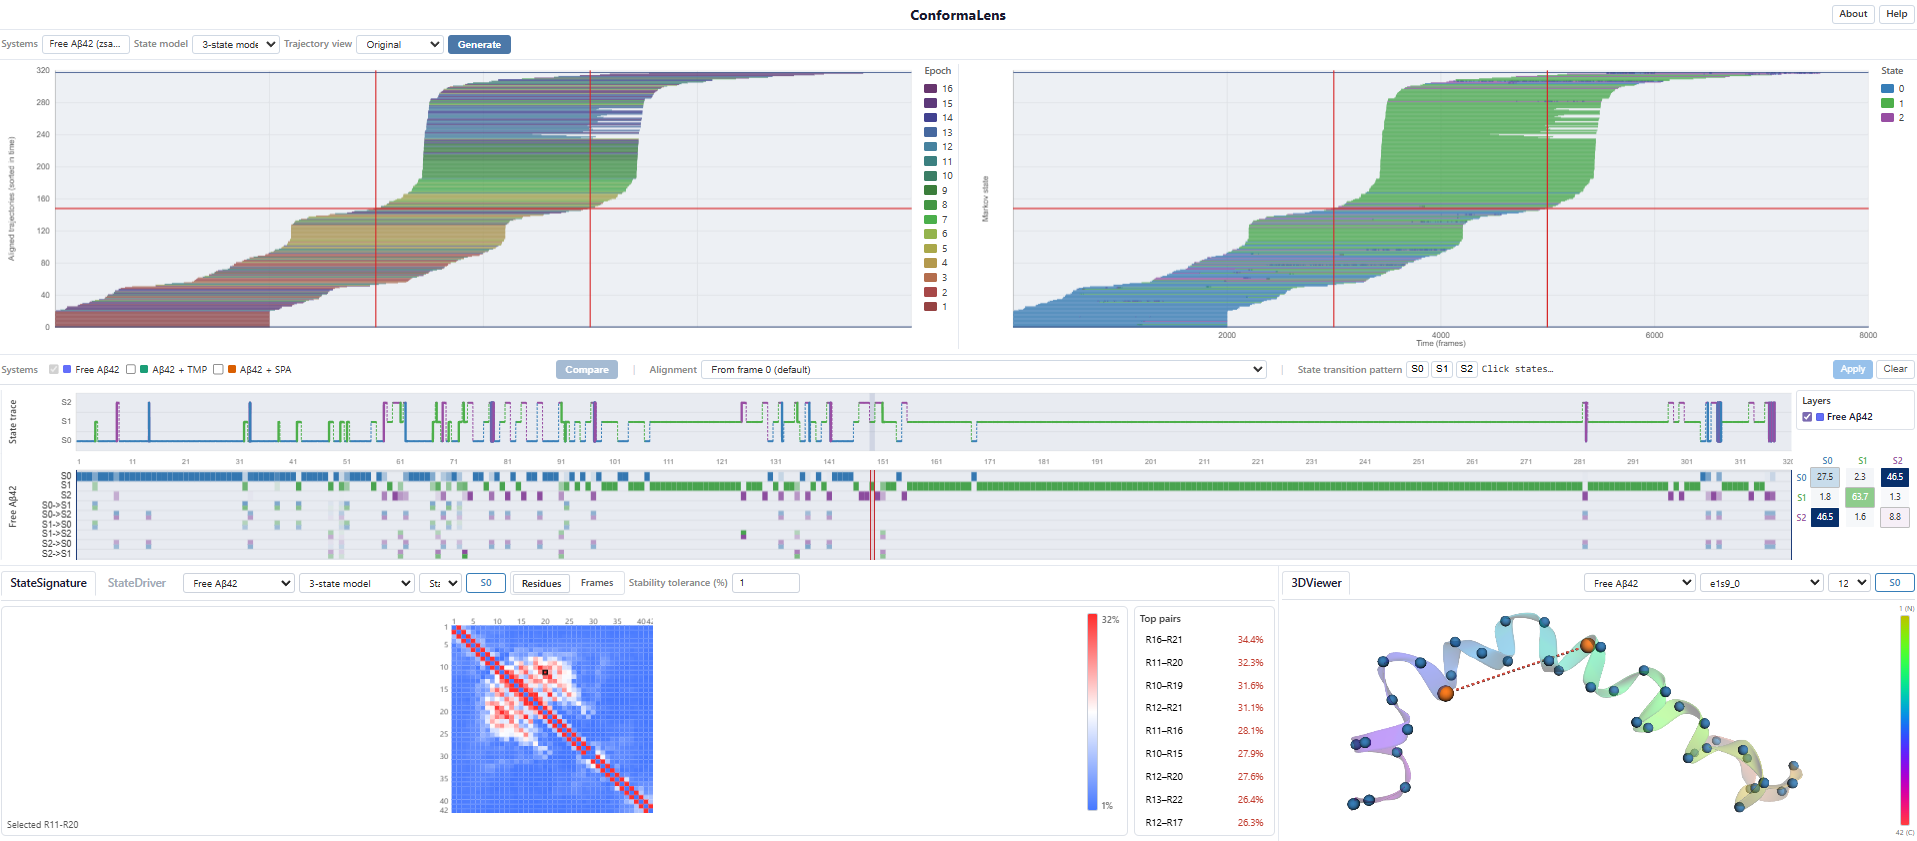Toggle the Free Aβ42 layer checkbox

1807,417
